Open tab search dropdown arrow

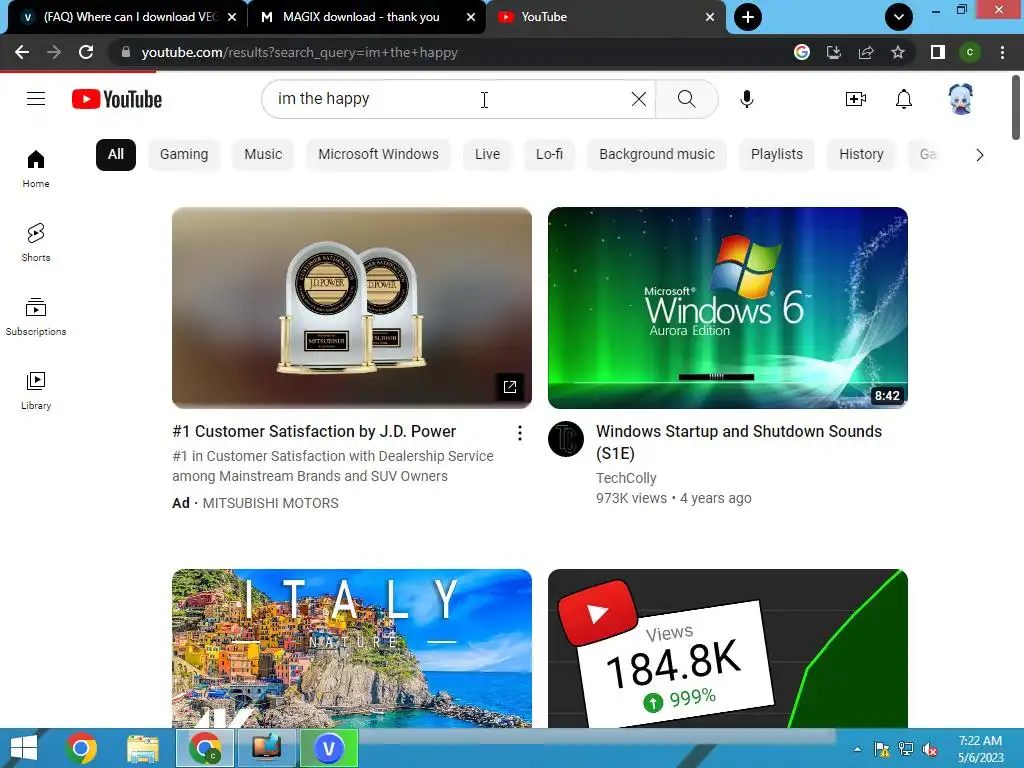point(899,17)
